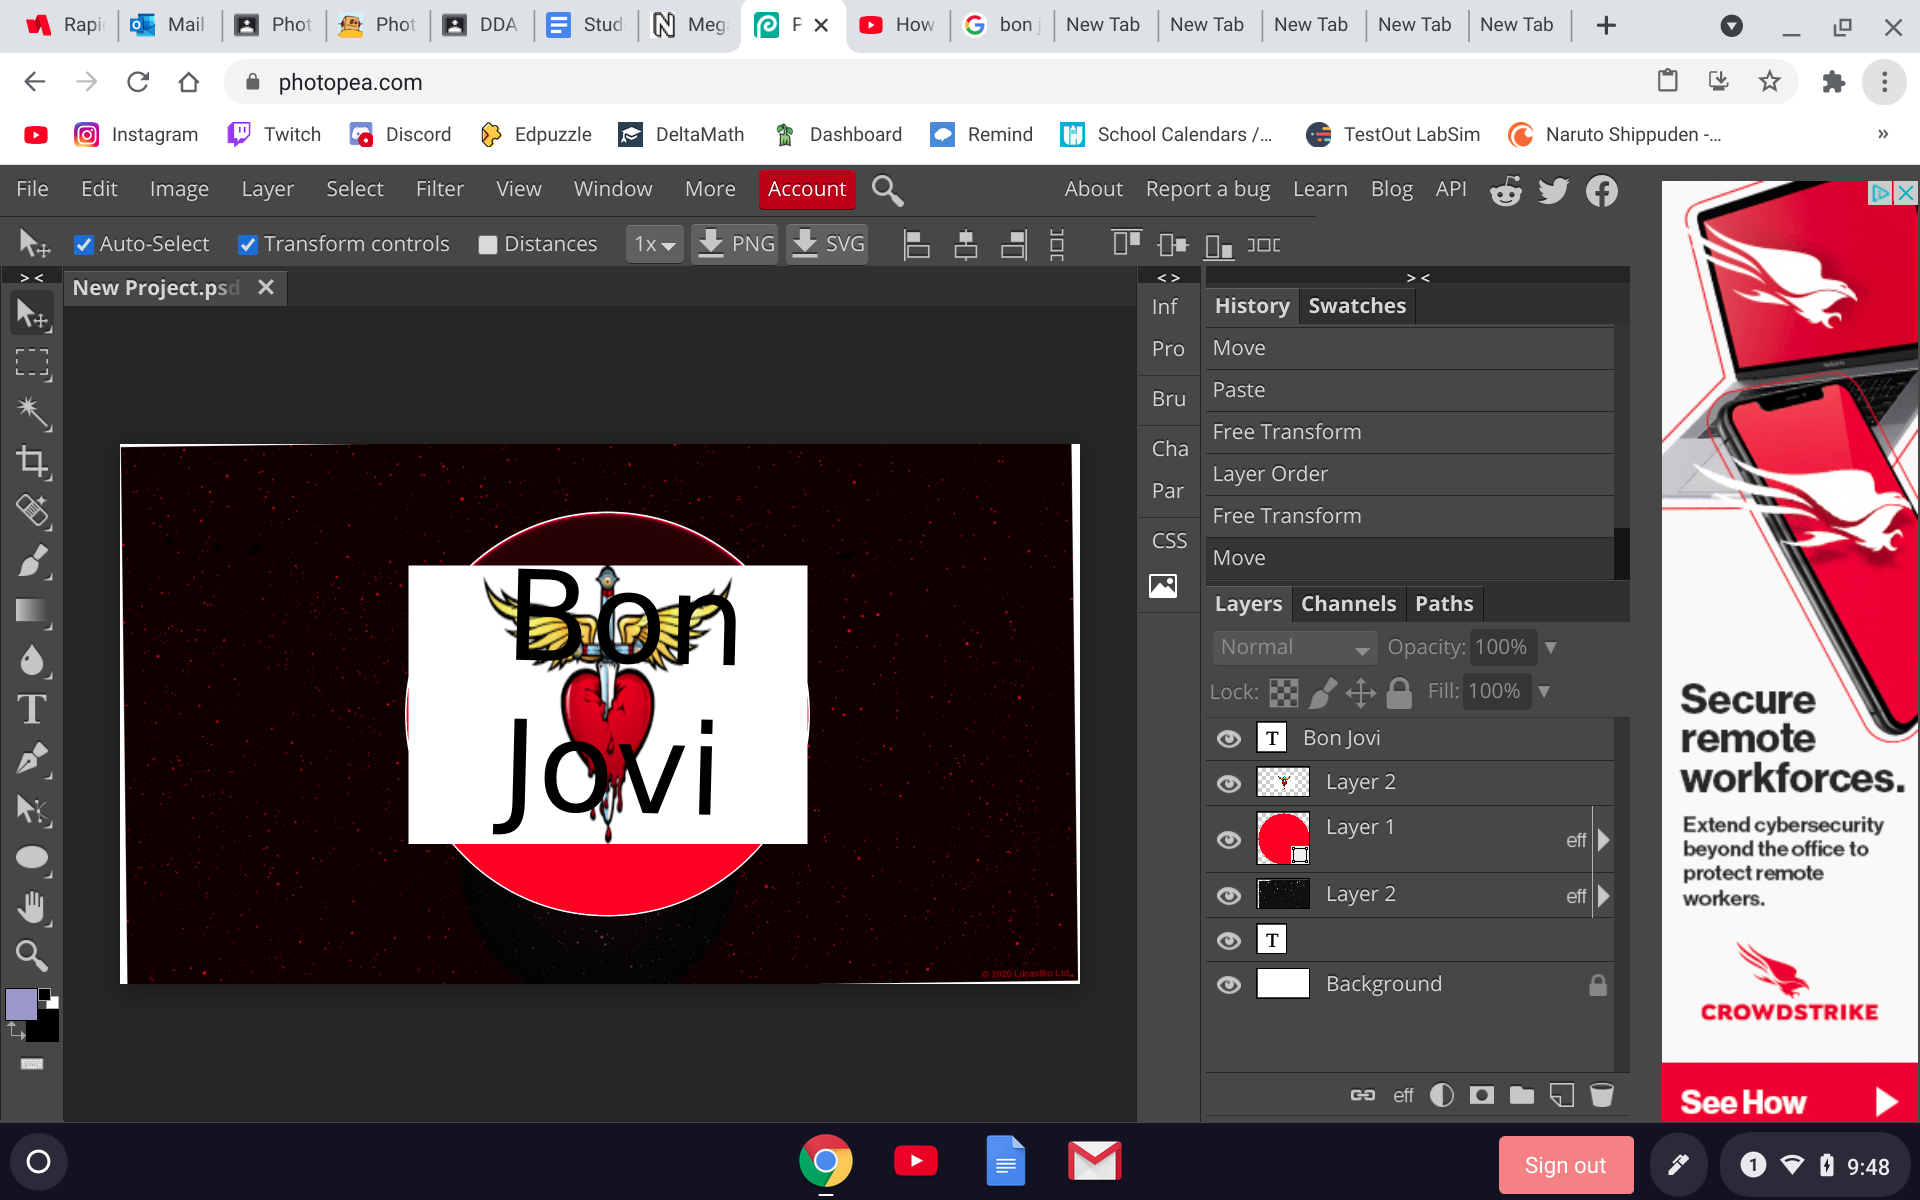Select the Ellipse shape tool
Screen dimensions: 1920x1200
(x=32, y=858)
